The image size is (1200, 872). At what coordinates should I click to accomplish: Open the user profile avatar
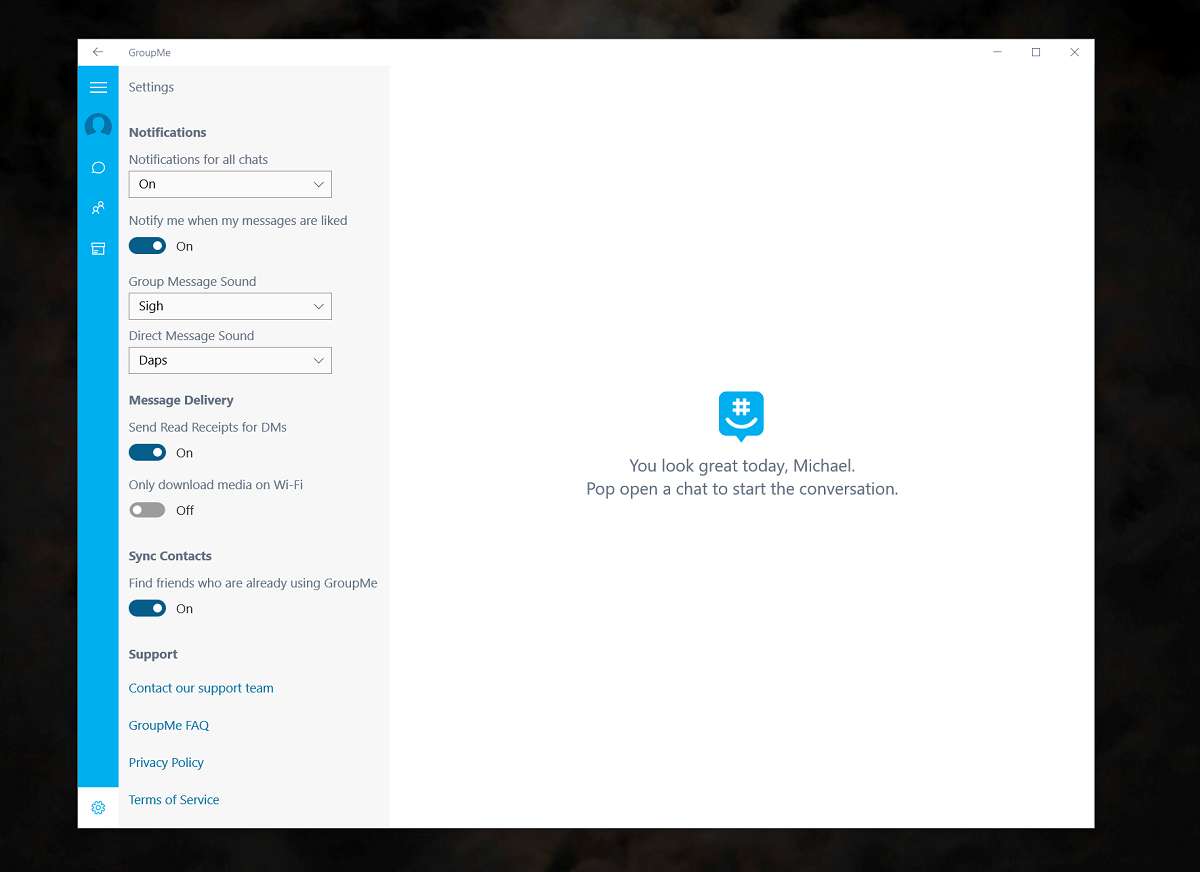[98, 126]
